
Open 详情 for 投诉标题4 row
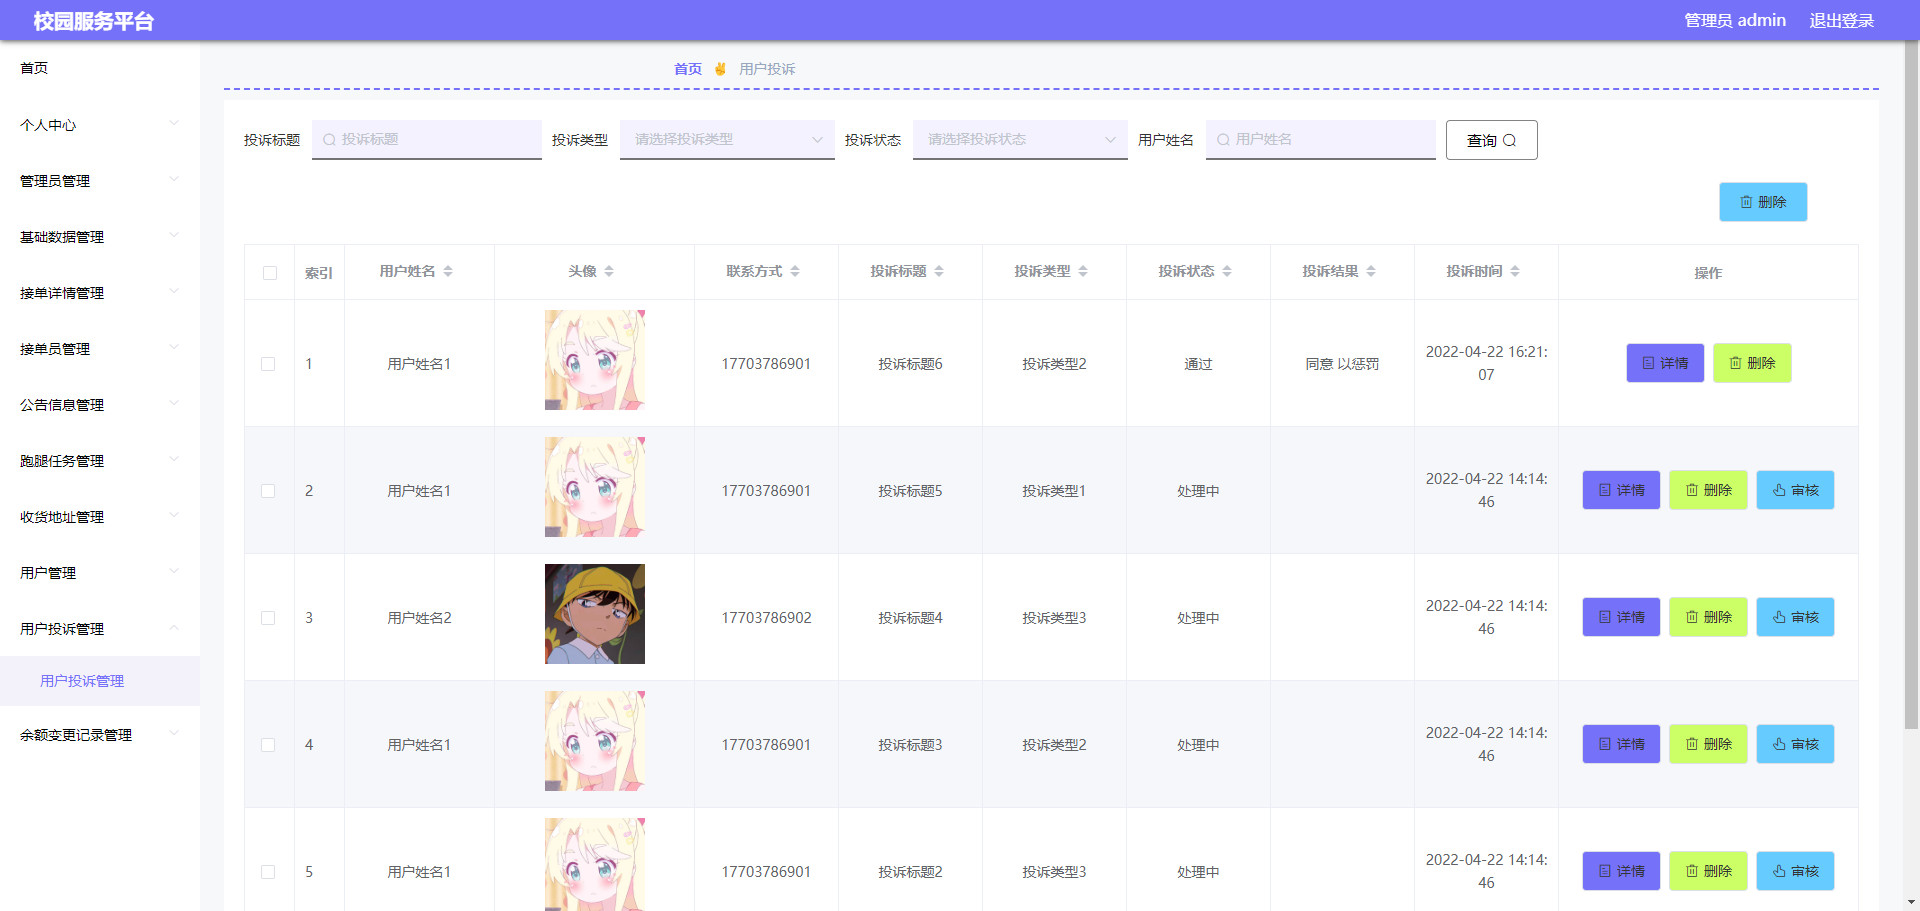click(1621, 617)
